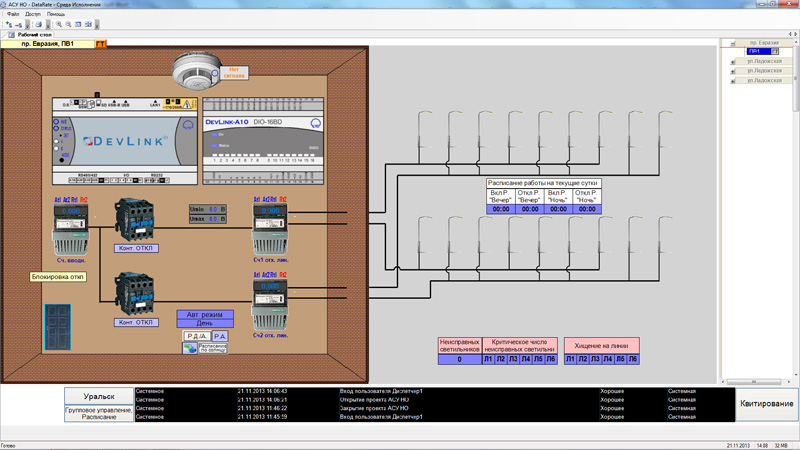Collapse the пр. Евразия tree node
800x450 pixels.
point(733,43)
